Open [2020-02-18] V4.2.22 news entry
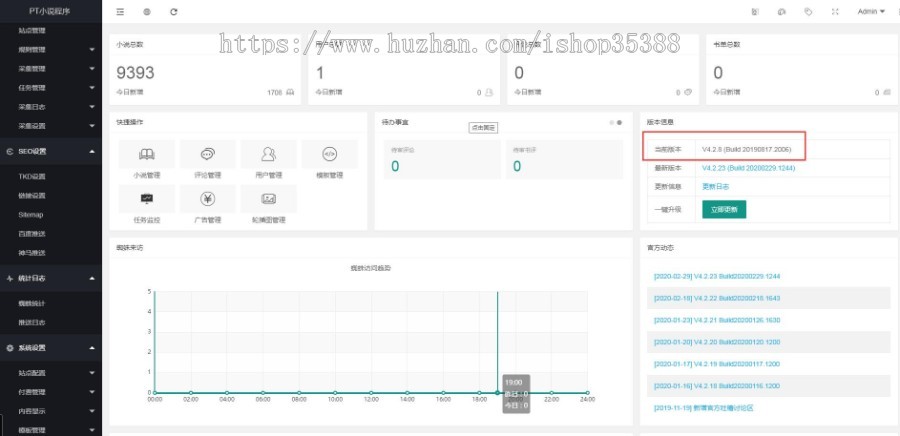Image resolution: width=900 pixels, height=436 pixels. click(x=717, y=298)
